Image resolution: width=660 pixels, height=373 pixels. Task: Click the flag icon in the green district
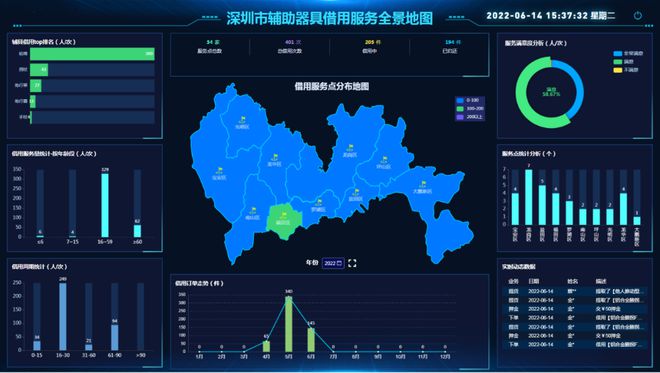(284, 216)
